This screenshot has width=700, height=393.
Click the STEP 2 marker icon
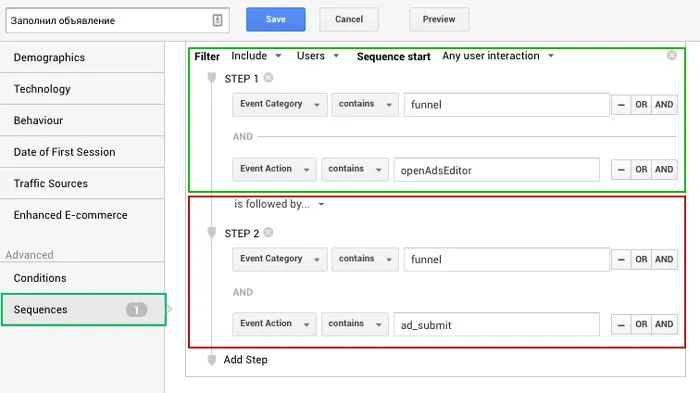click(212, 233)
